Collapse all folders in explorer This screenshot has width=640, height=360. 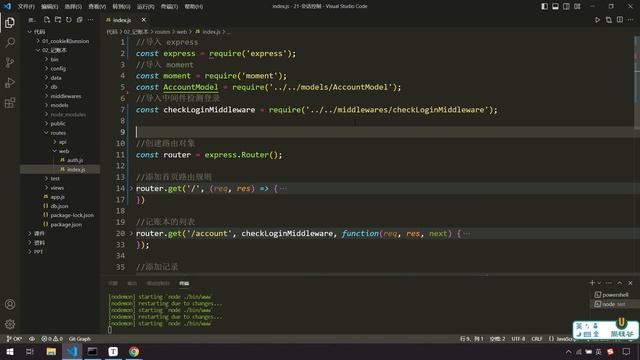click(80, 20)
